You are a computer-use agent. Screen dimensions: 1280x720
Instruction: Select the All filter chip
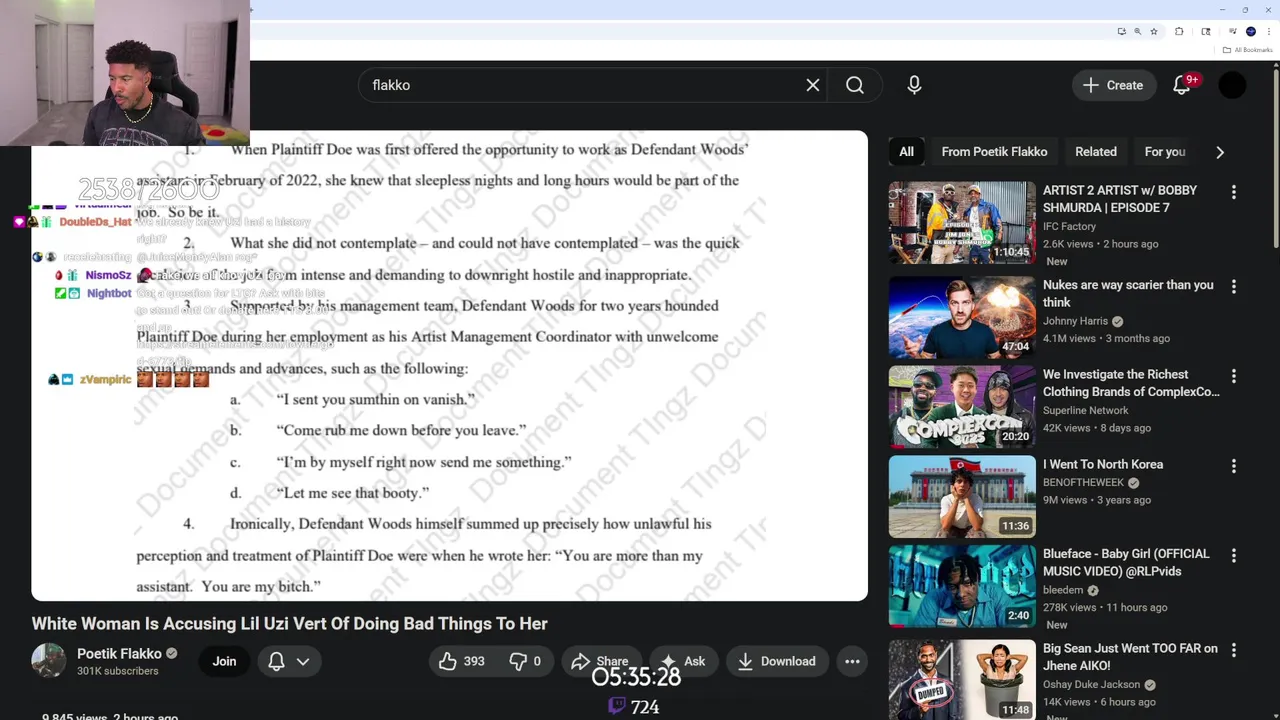coord(906,152)
